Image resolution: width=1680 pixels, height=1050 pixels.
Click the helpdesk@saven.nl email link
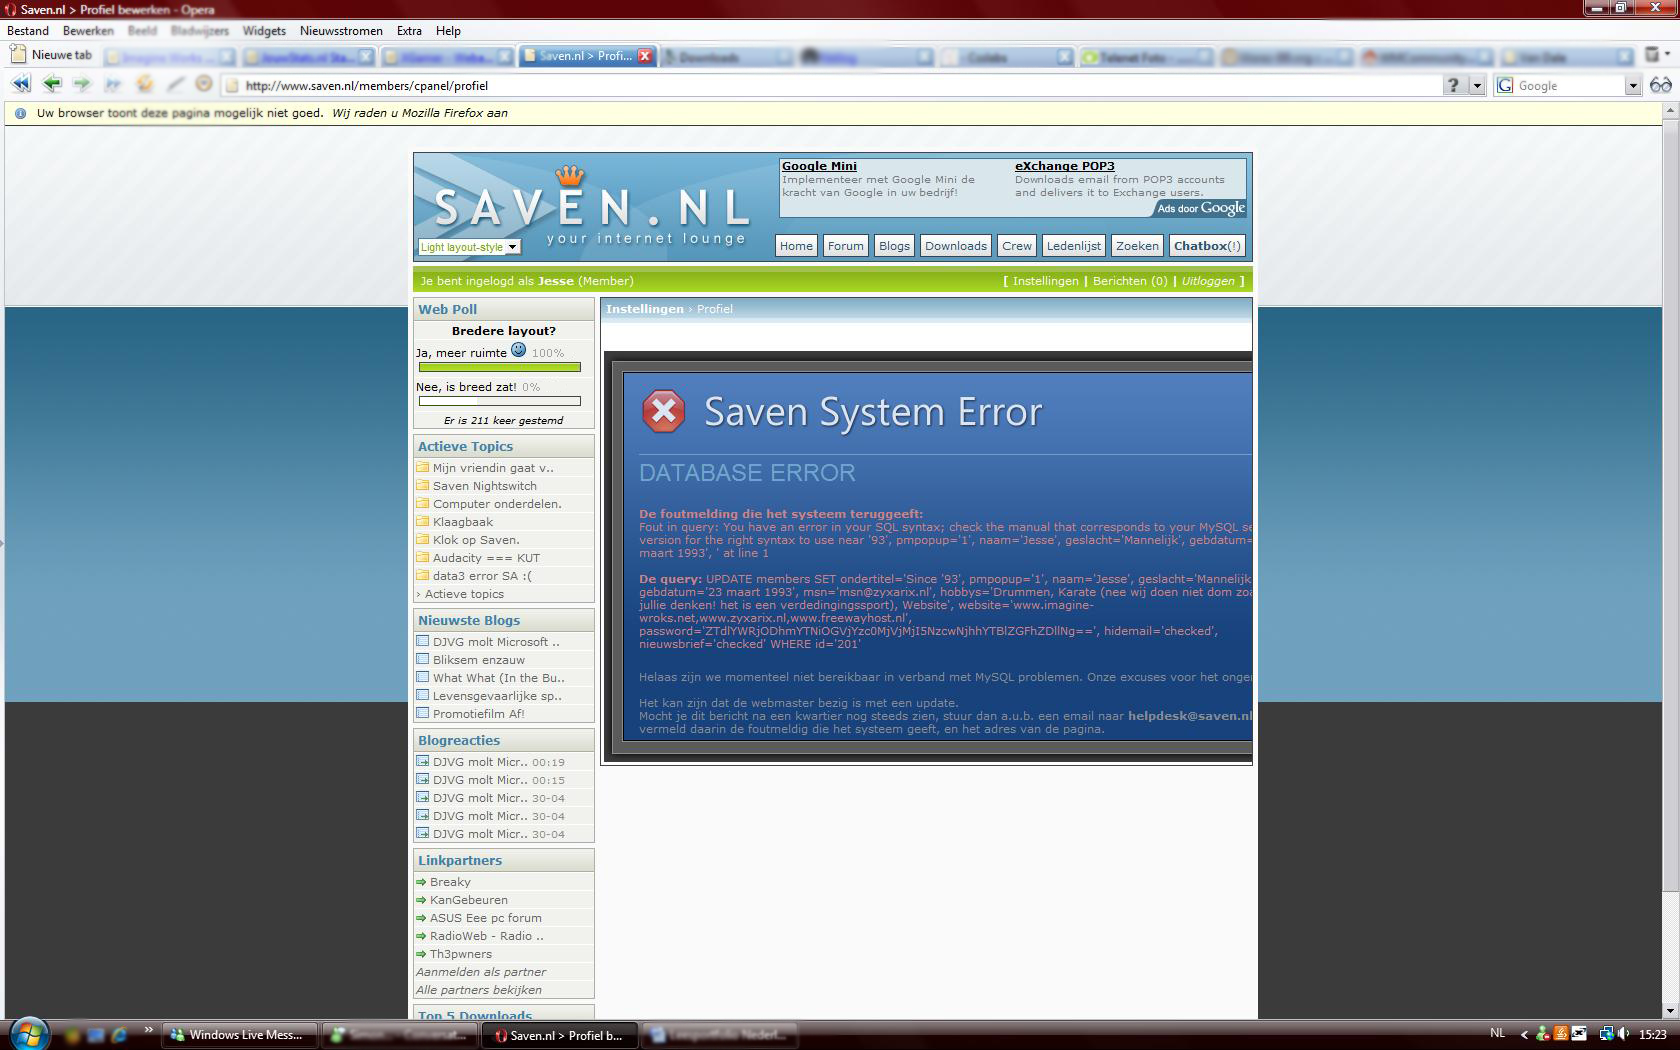pyautogui.click(x=1189, y=716)
